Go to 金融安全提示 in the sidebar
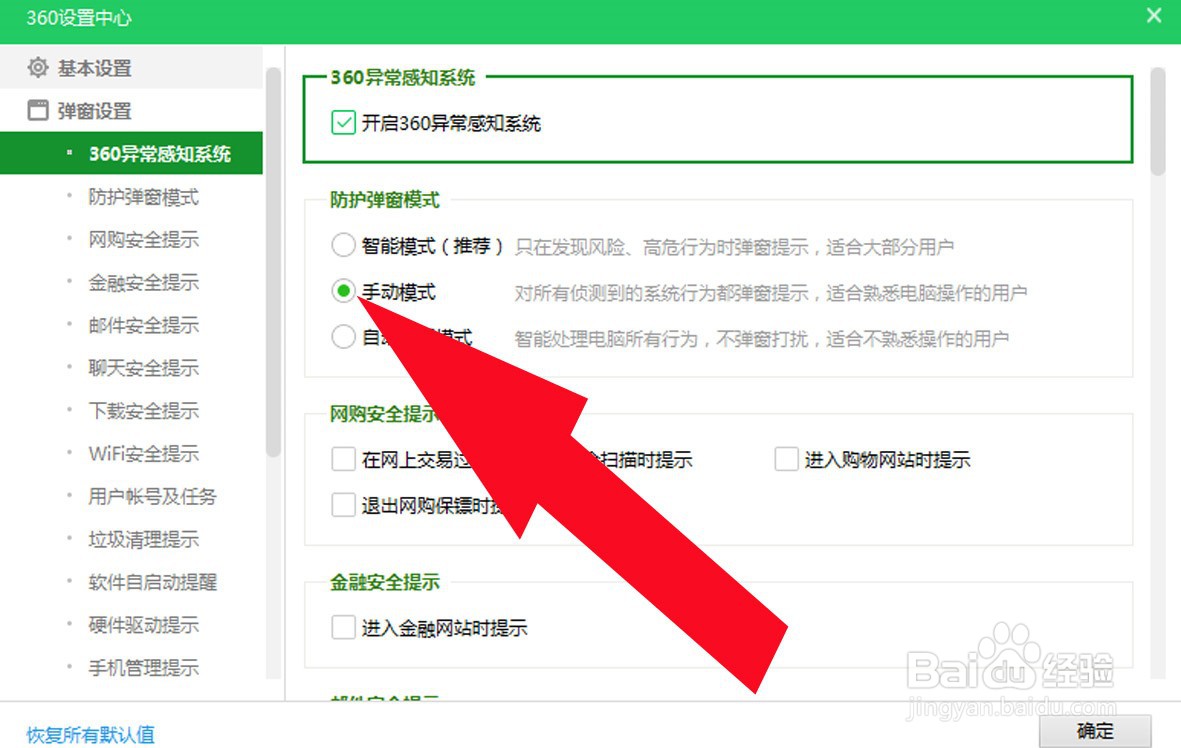 coord(143,282)
